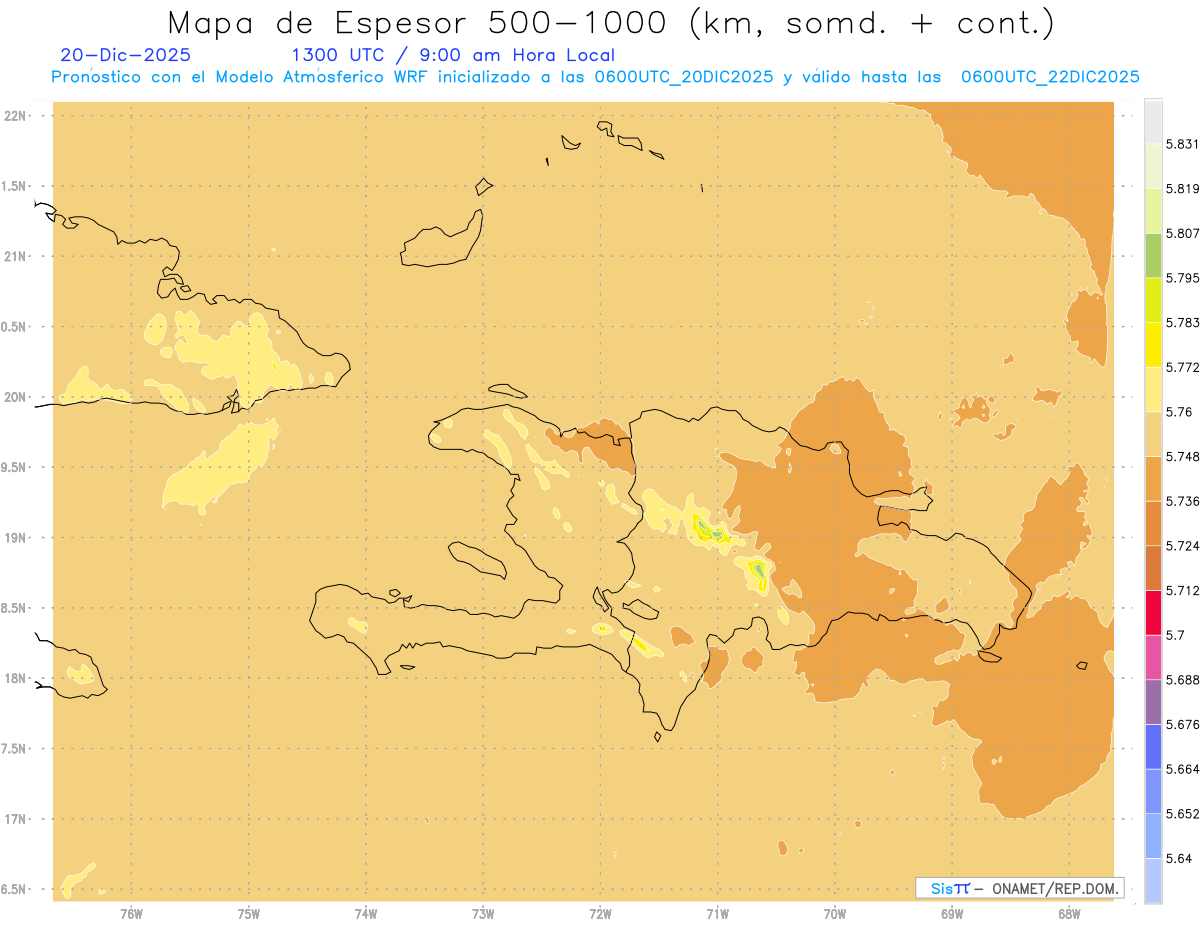Click the colorbar value 5.807
Viewport: 1200px width, 927px height.
(1183, 233)
